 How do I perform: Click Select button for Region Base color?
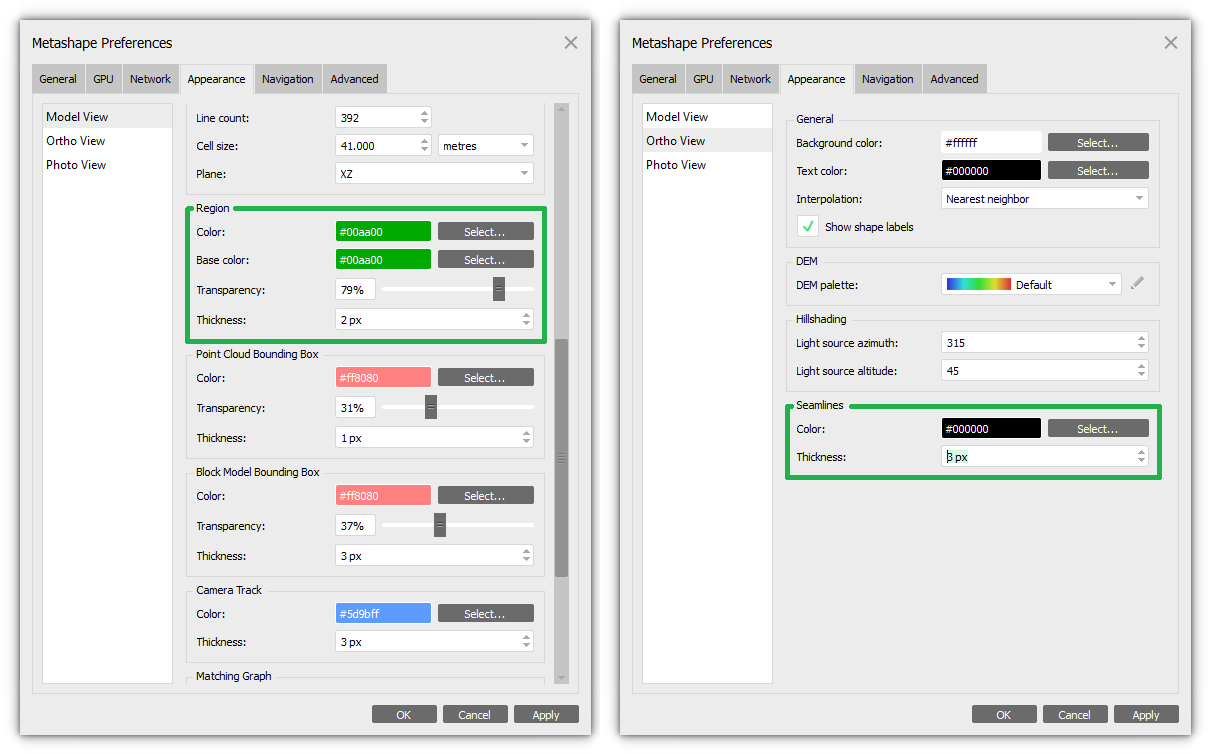tap(485, 260)
